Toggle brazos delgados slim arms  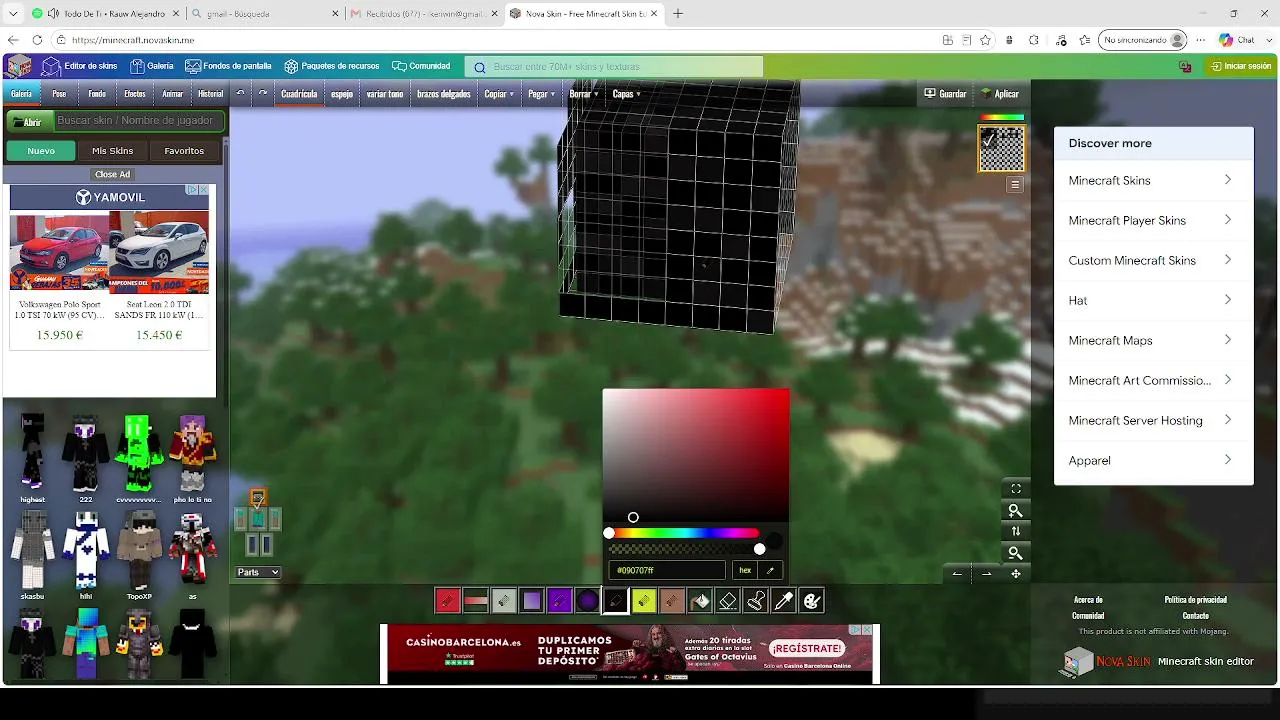tap(443, 94)
